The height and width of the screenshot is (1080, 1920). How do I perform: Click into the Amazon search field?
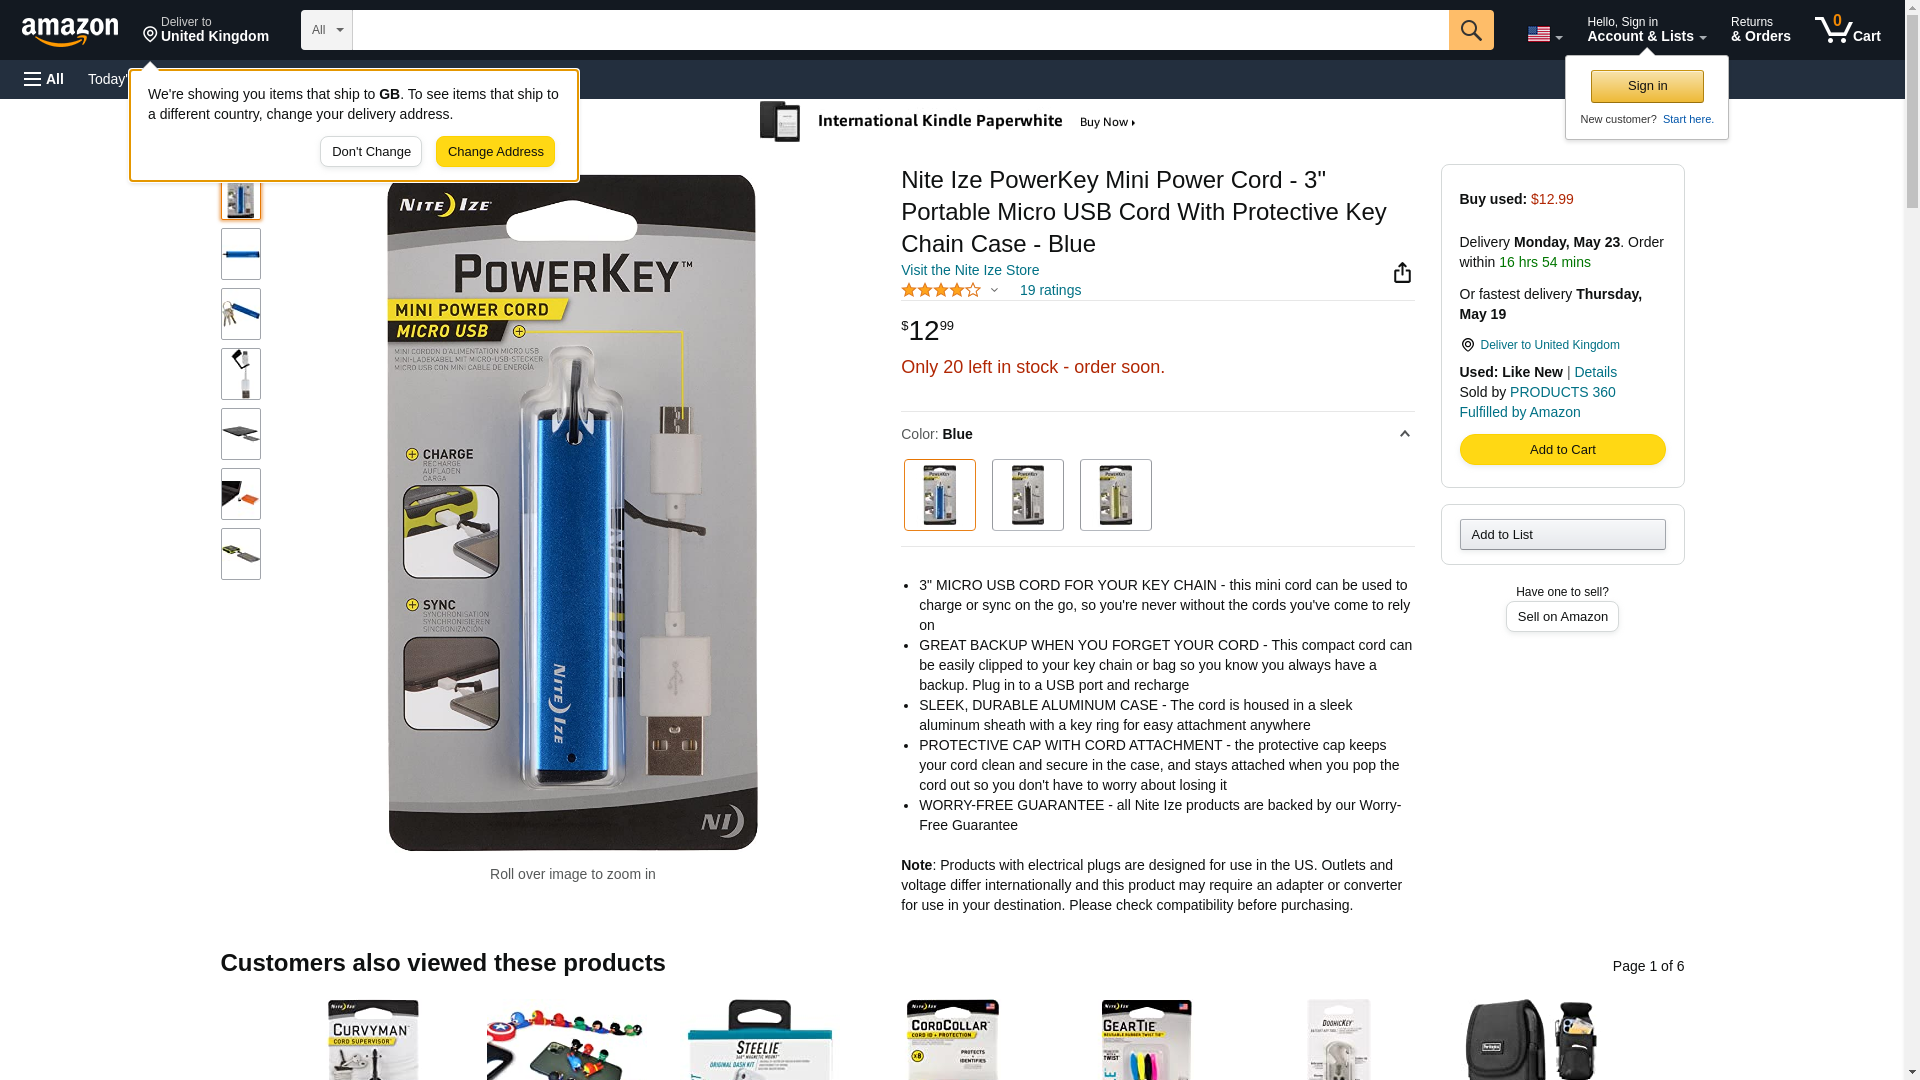tap(900, 30)
